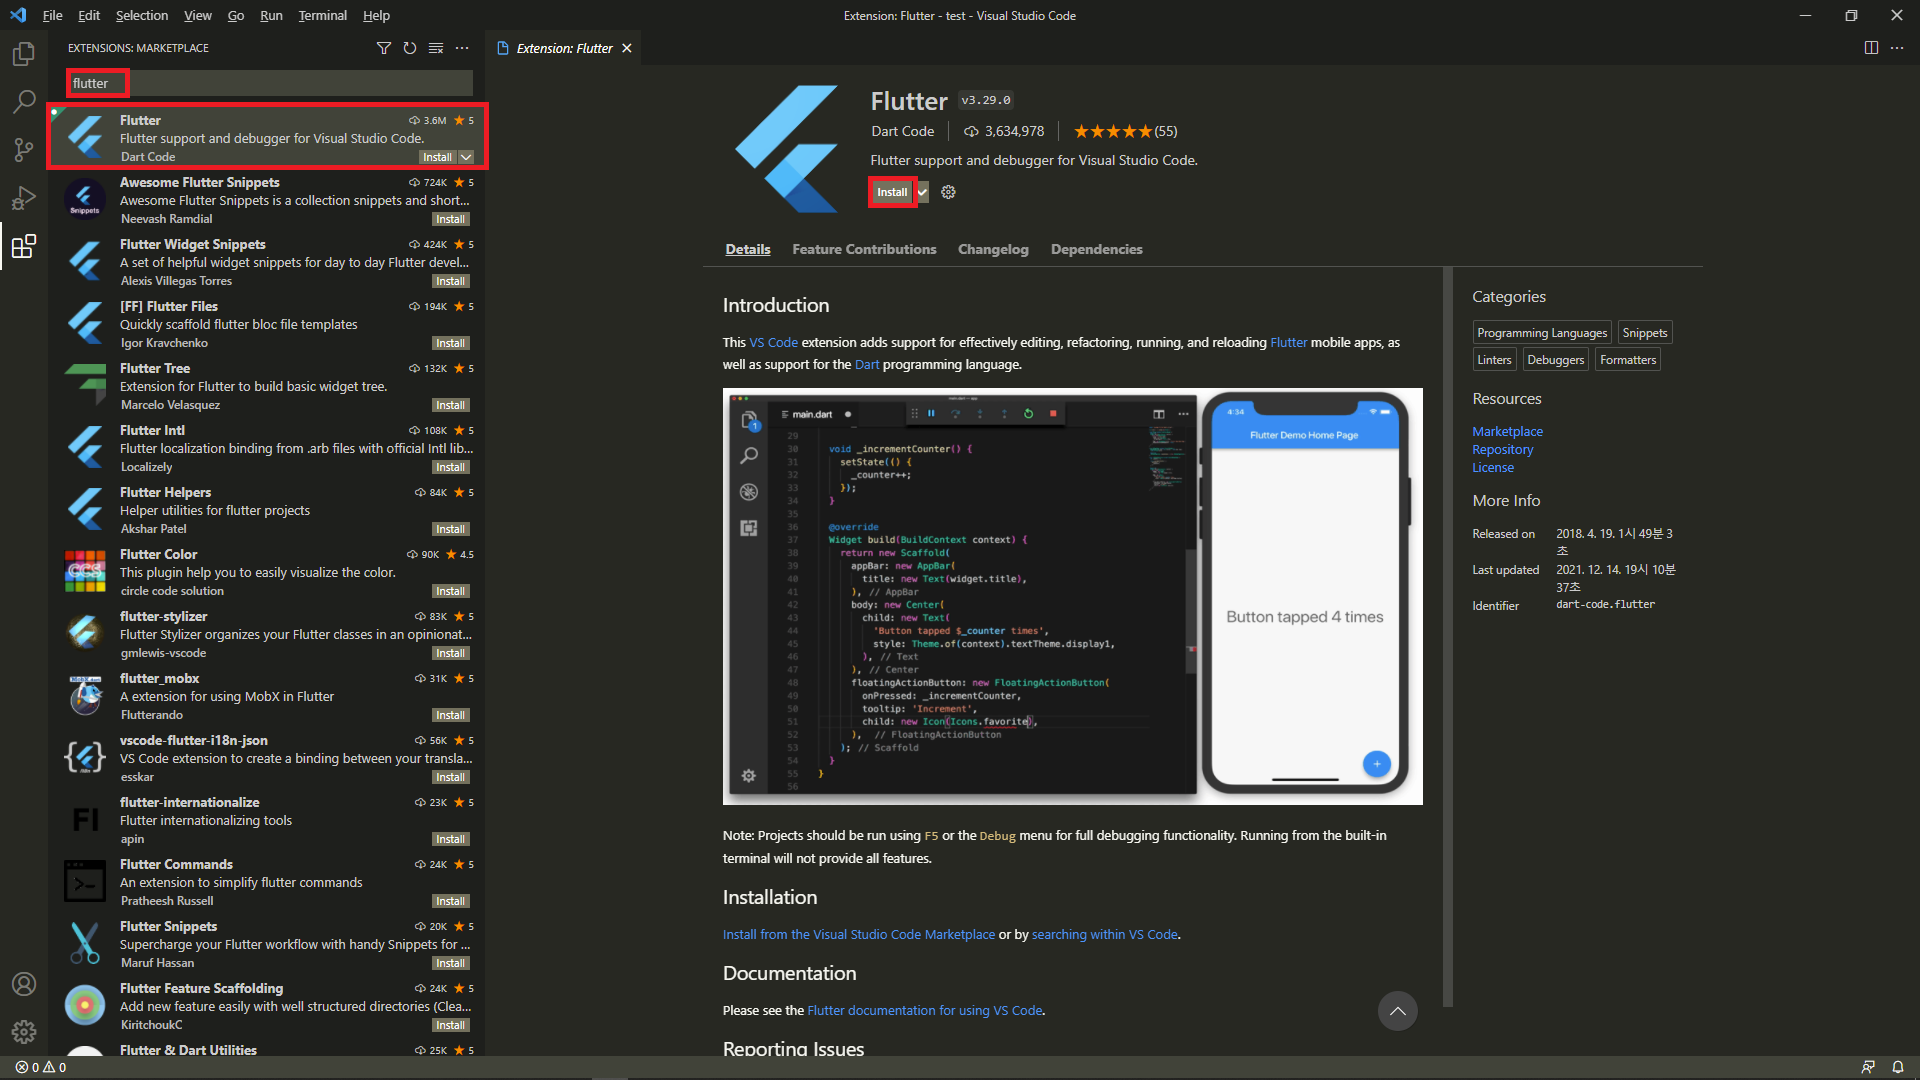Screen dimensions: 1920x1080
Task: Switch to Feature Contributions tab
Action: (x=864, y=249)
